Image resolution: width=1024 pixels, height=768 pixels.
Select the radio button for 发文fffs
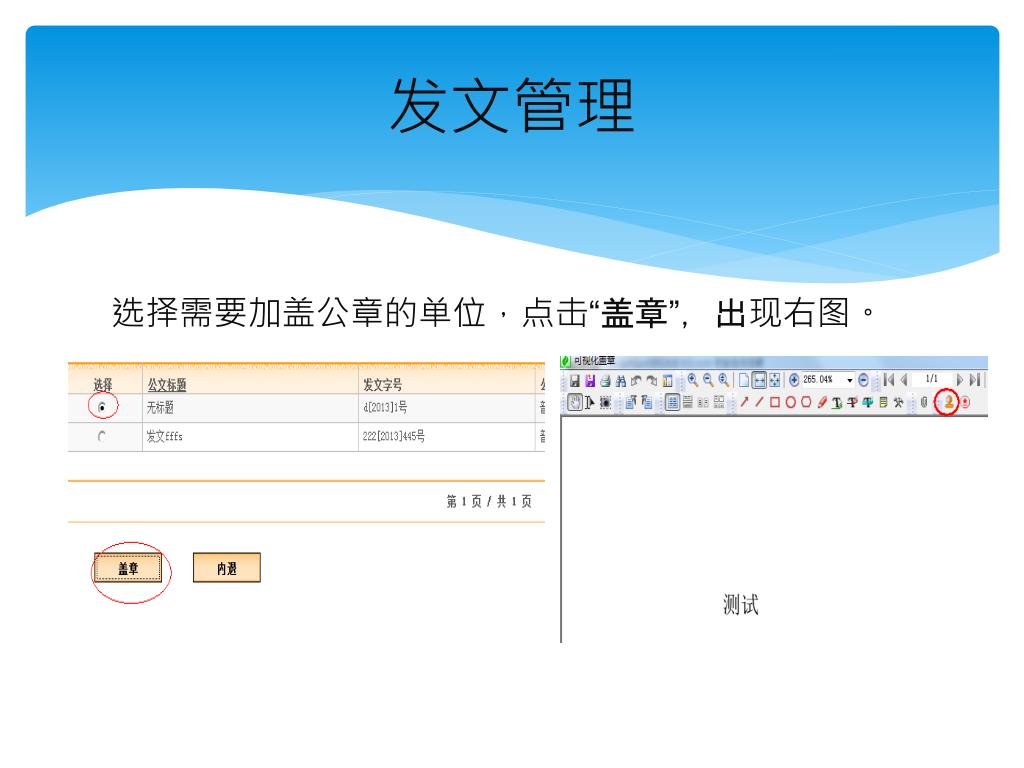(x=102, y=436)
